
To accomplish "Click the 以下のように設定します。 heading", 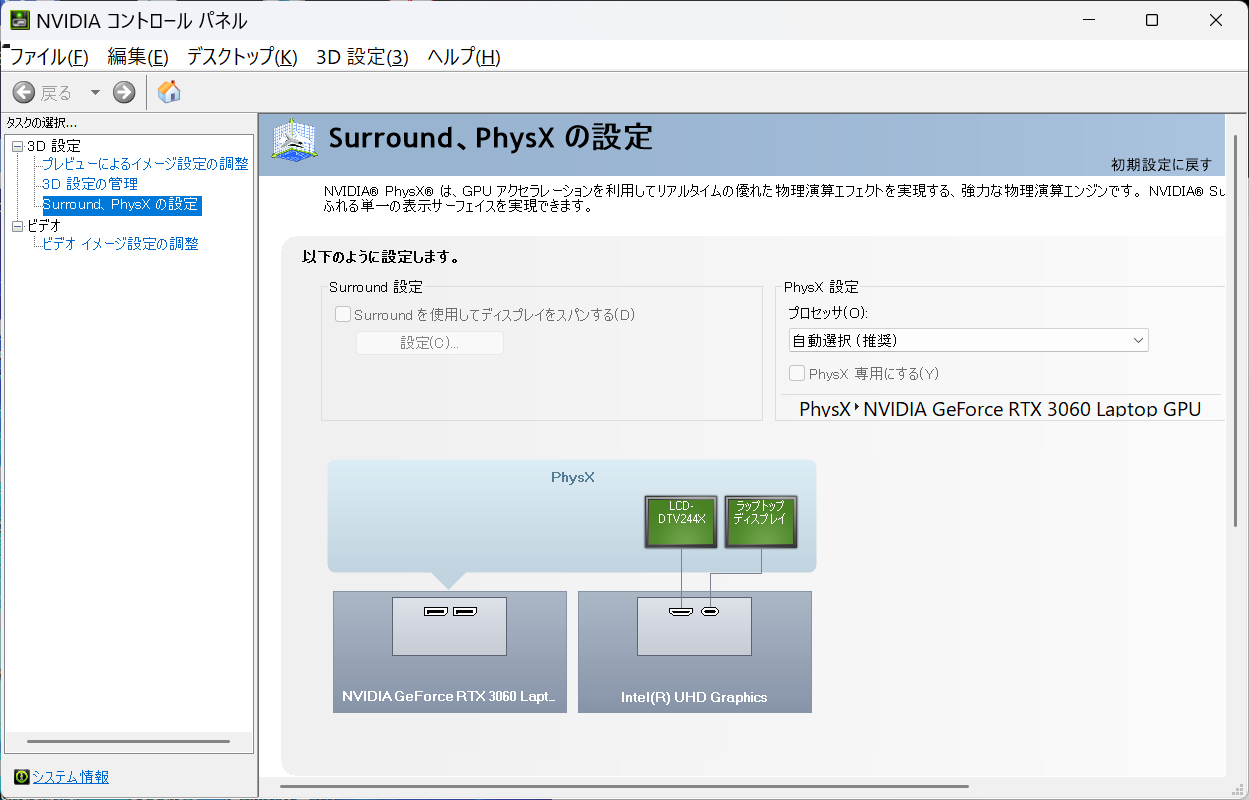I will (381, 257).
